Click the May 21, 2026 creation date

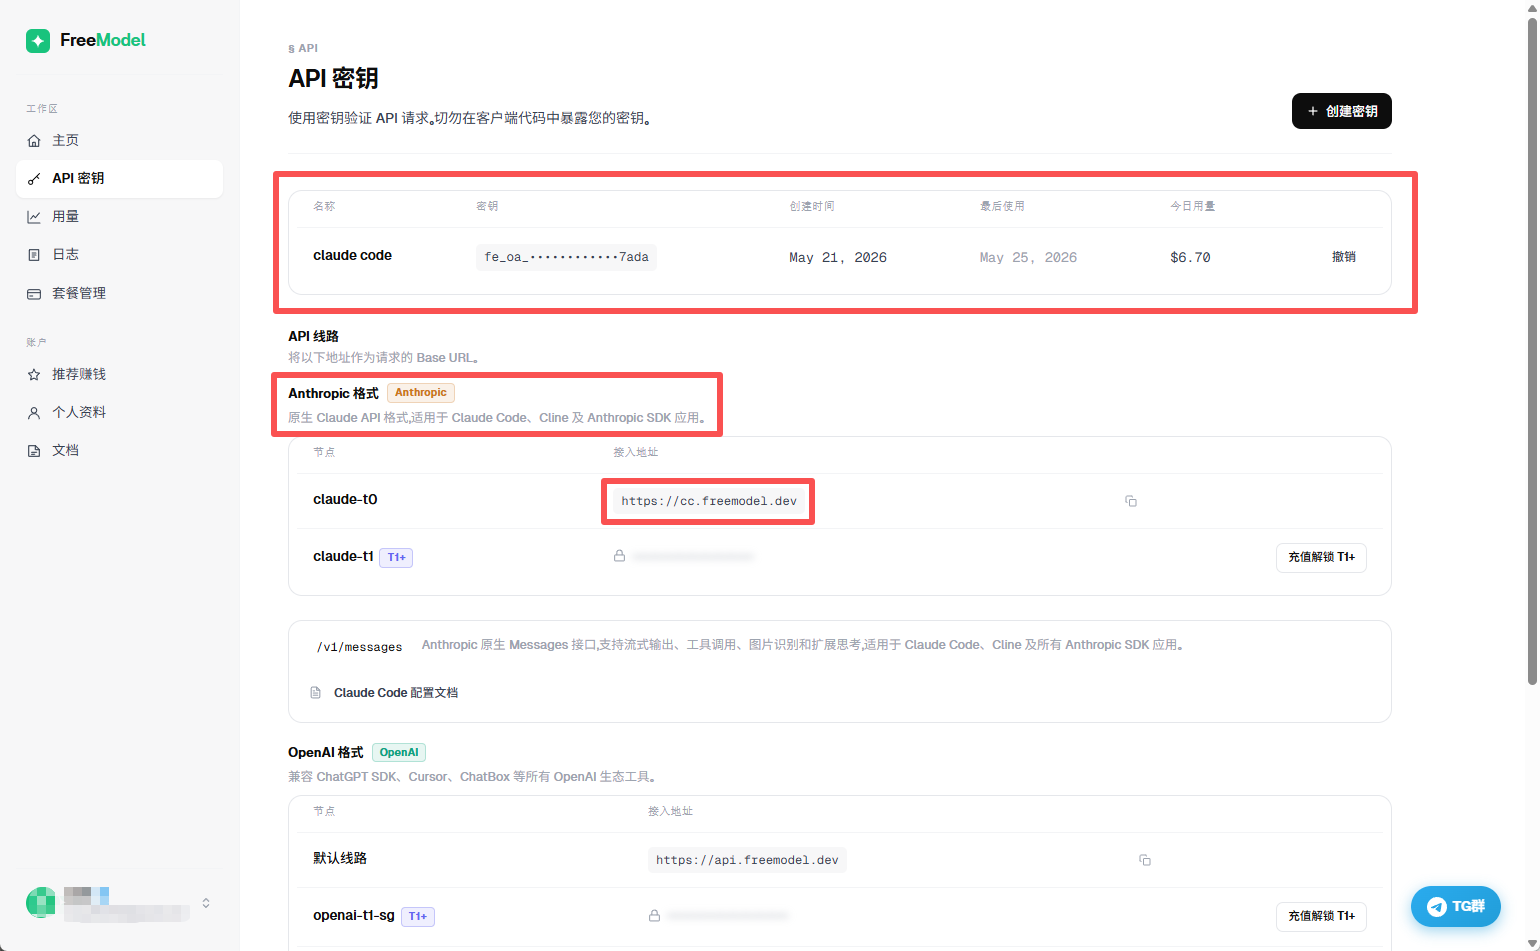[x=838, y=257]
